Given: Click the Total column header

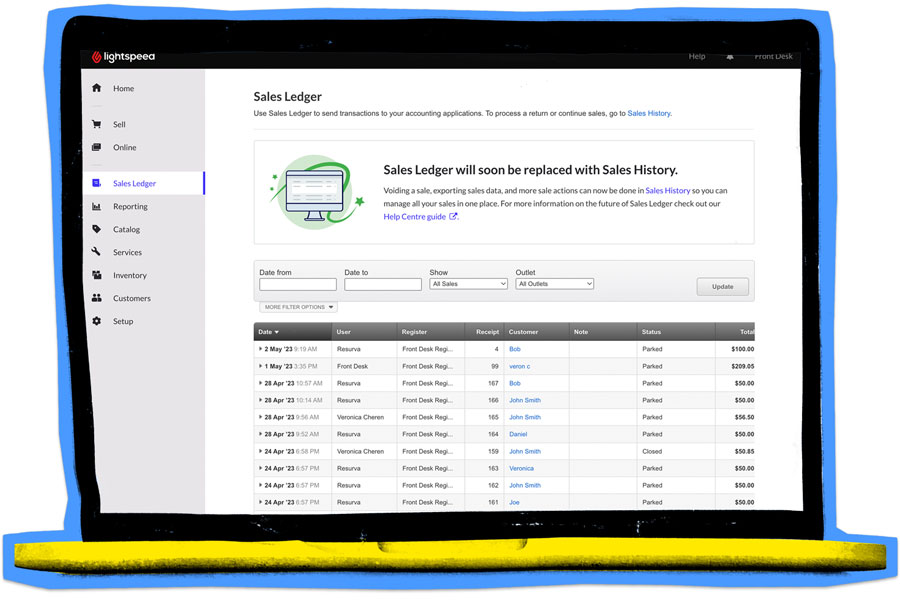Looking at the screenshot, I should click(x=735, y=332).
